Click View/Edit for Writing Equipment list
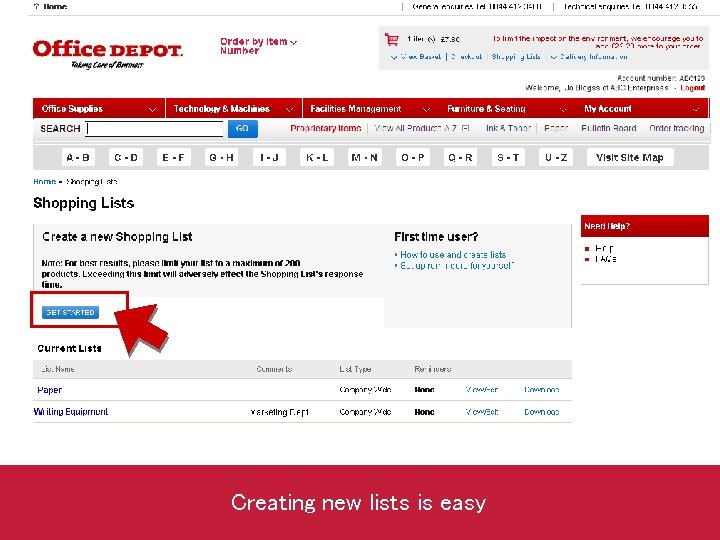The width and height of the screenshot is (720, 540). tap(482, 412)
